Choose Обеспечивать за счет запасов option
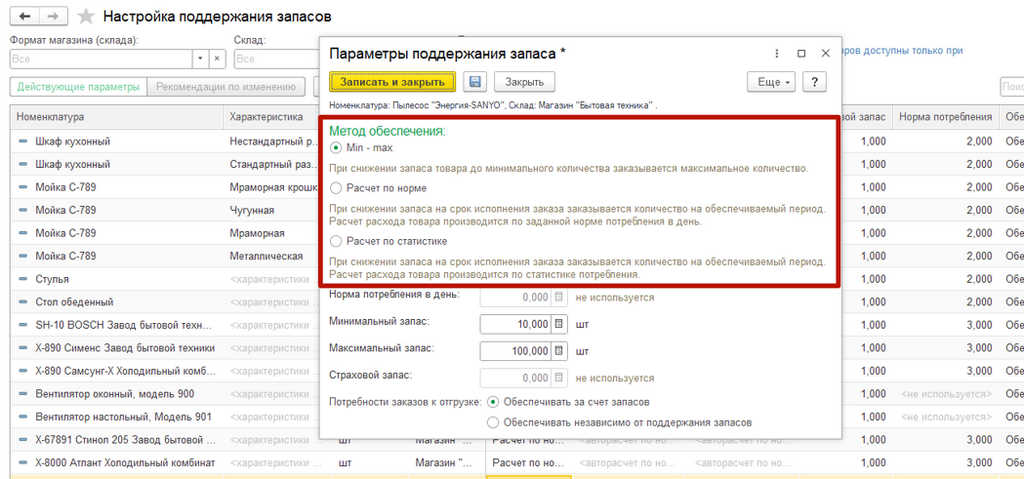 pos(493,401)
